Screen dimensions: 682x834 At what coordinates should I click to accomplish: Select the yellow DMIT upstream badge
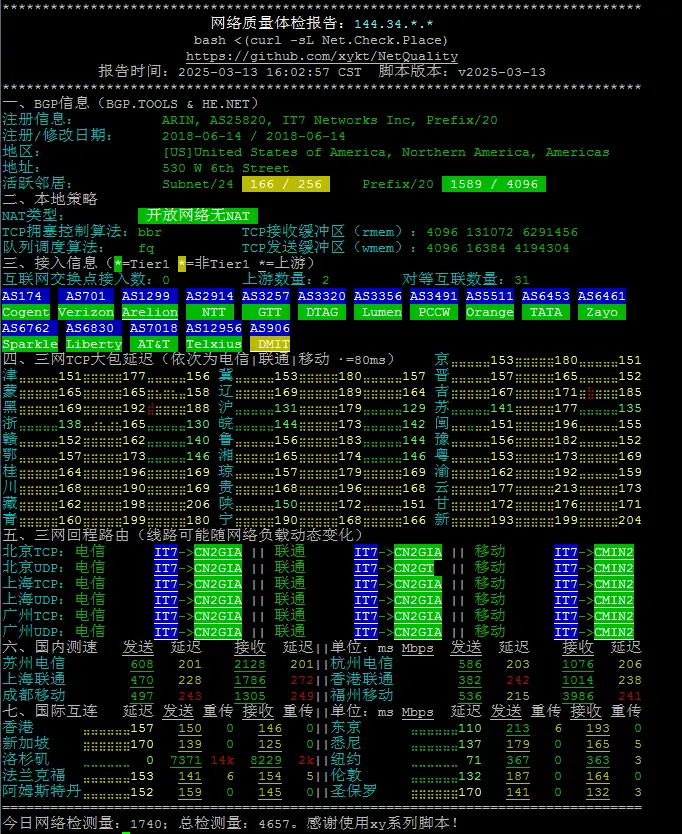[x=270, y=344]
